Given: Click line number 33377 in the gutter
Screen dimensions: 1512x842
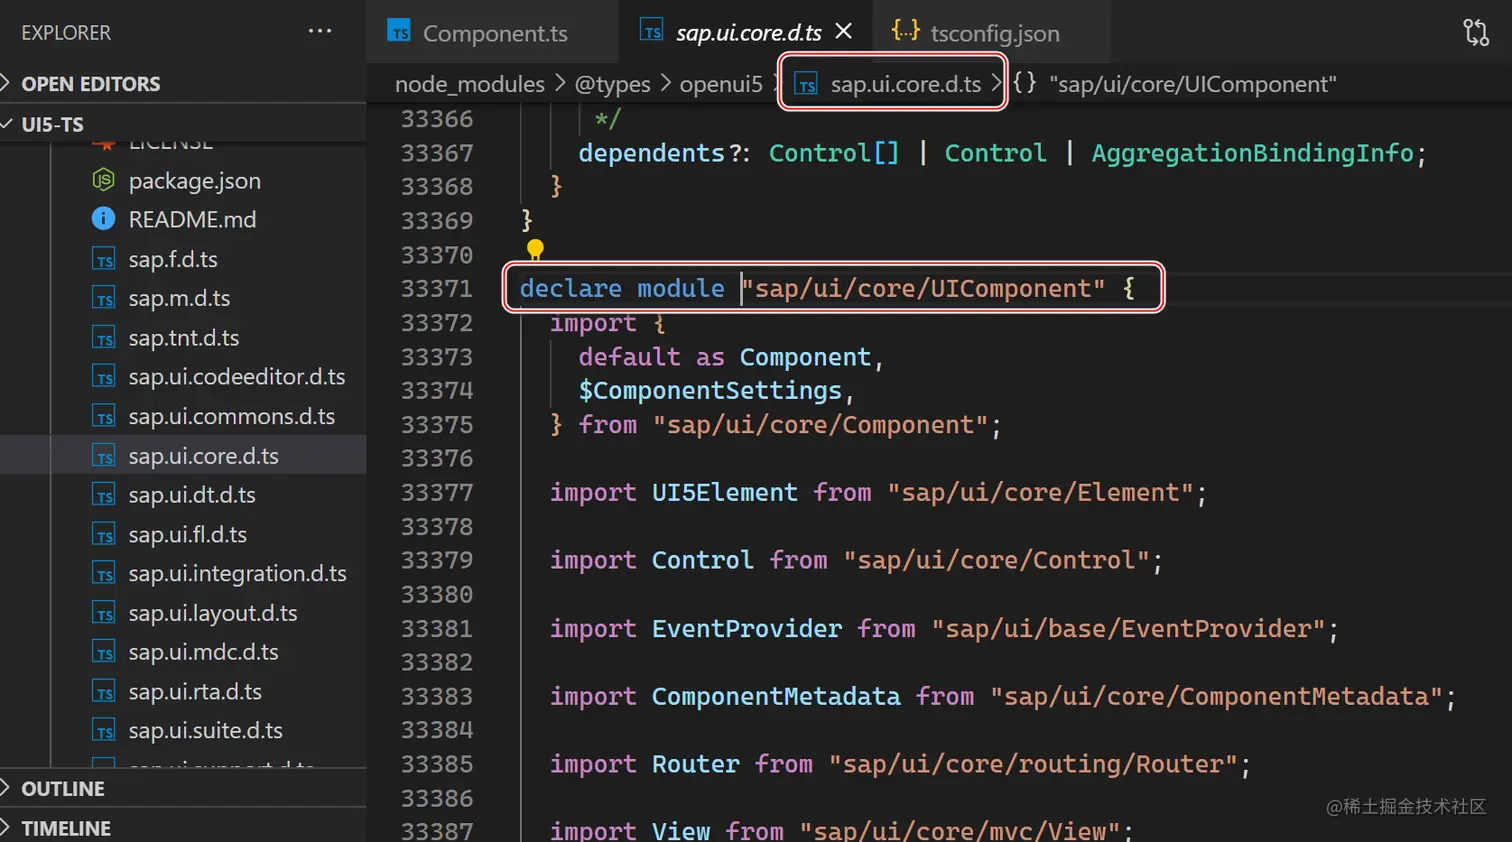Looking at the screenshot, I should 437,493.
